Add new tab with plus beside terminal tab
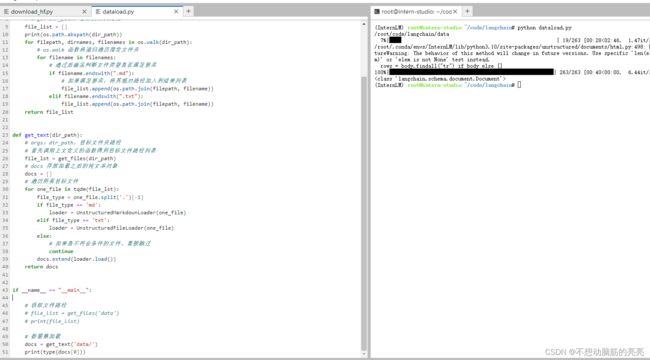This screenshot has height=360, width=650. click(x=467, y=11)
